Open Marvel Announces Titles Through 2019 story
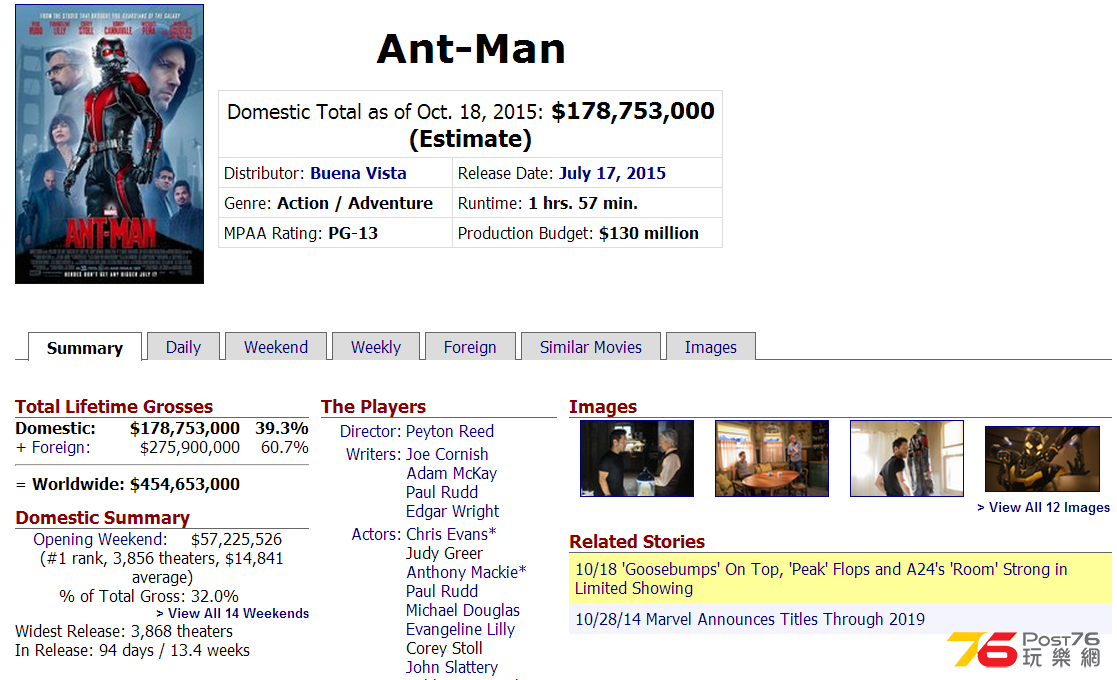Image resolution: width=1117 pixels, height=680 pixels. click(749, 619)
